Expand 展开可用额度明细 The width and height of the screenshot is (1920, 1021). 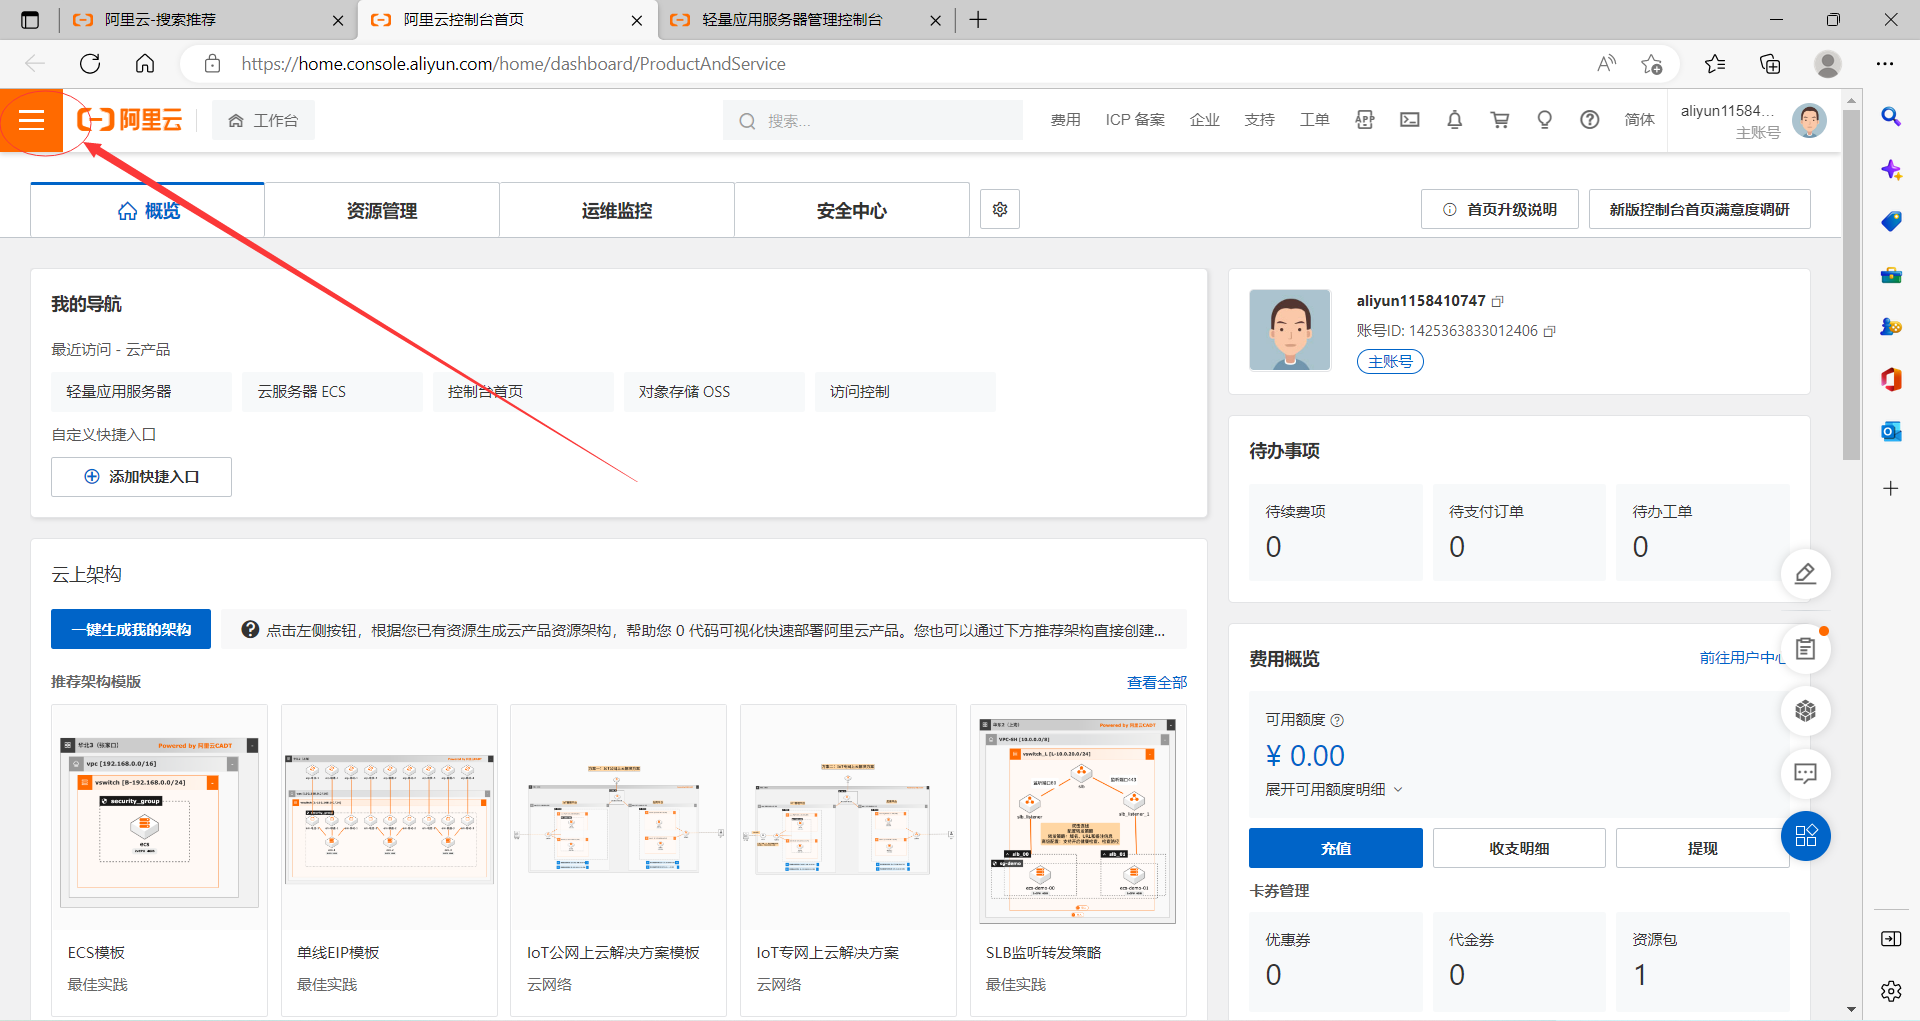(1334, 789)
